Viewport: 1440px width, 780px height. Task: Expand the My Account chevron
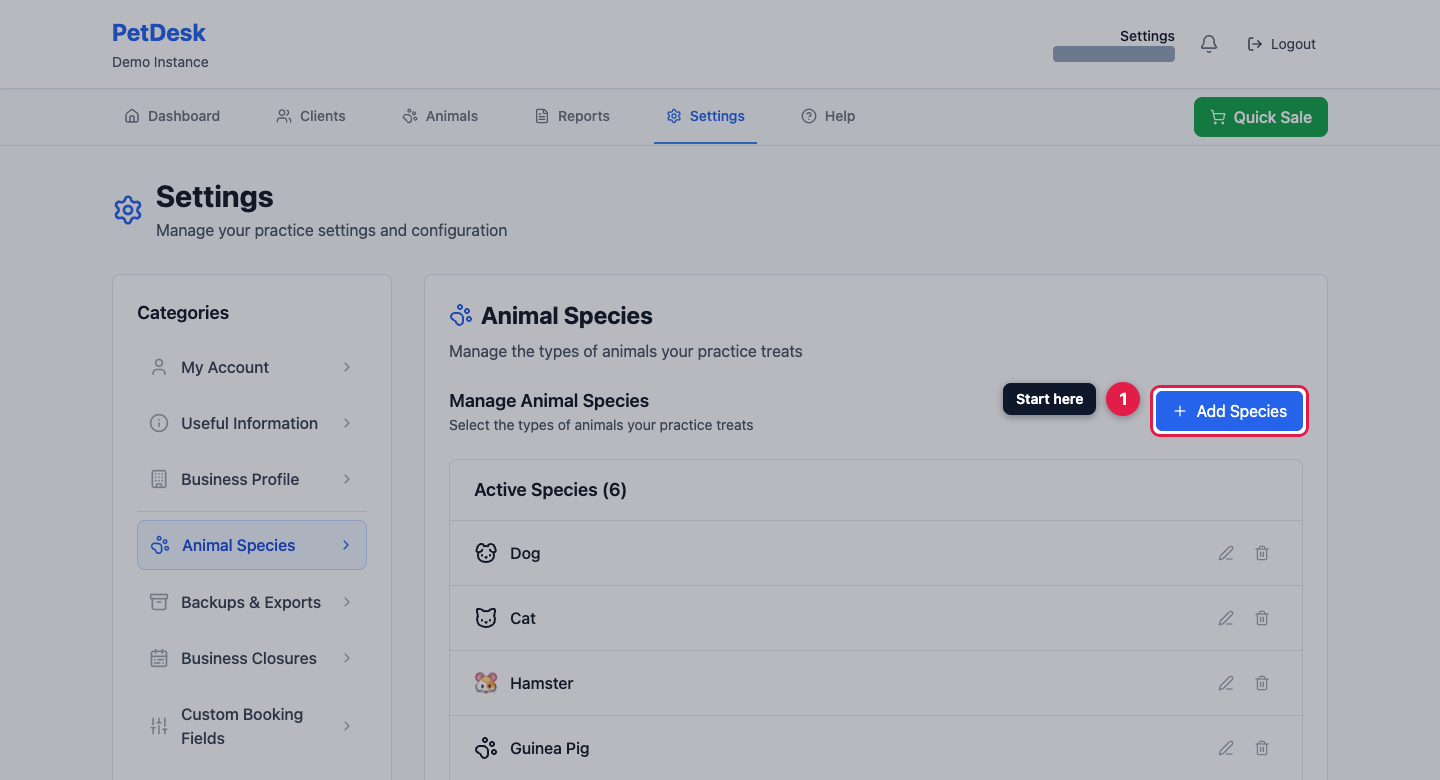click(x=347, y=367)
